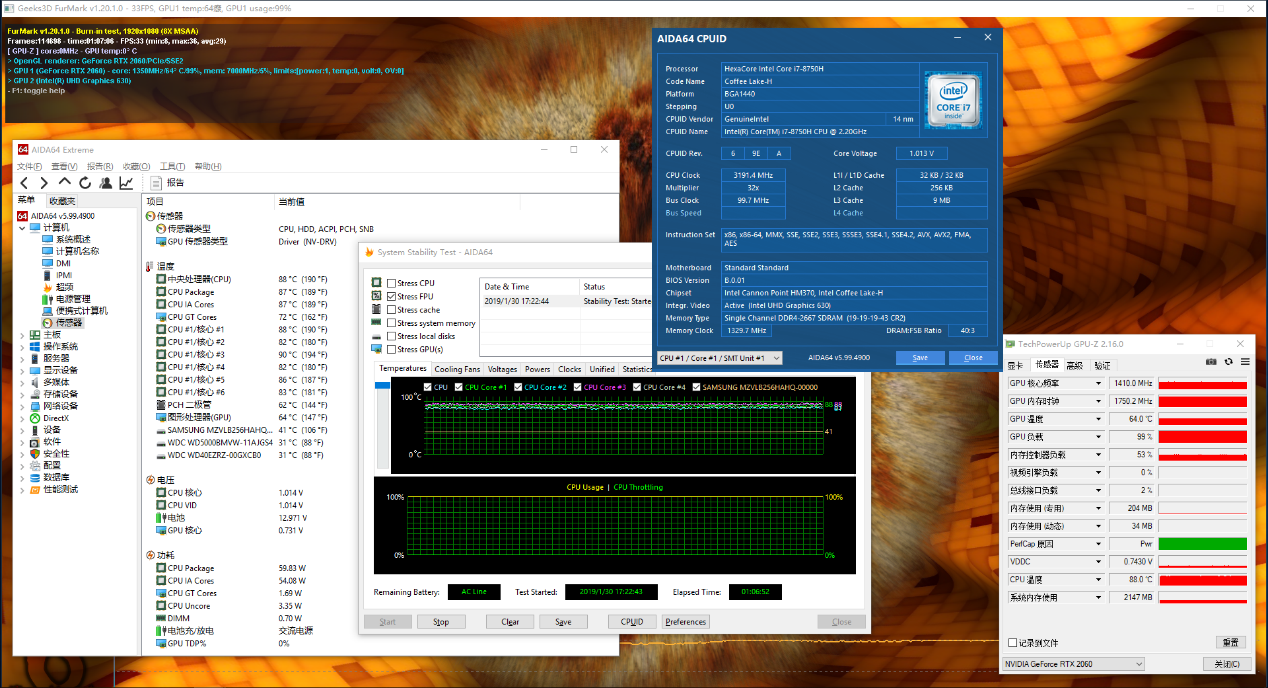Viewport: 1268px width, 688px height.
Task: Switch to the Cooling Fans tab
Action: pyautogui.click(x=457, y=369)
